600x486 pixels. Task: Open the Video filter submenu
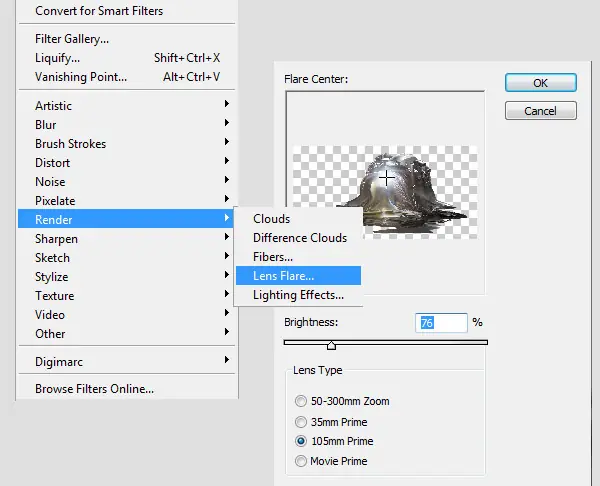pyautogui.click(x=126, y=315)
